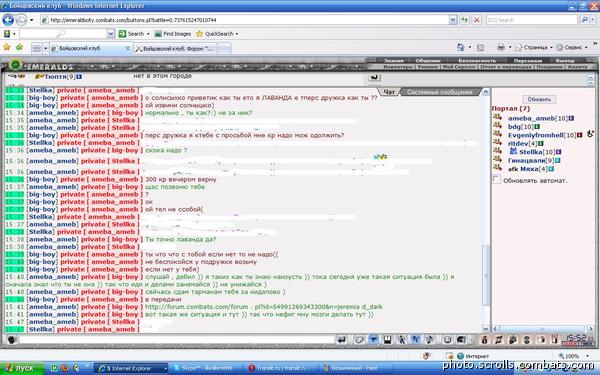Screen dimensions: 600x375
Task: Toggle the Обновлять автомат. checkbox
Action: pyautogui.click(x=497, y=179)
